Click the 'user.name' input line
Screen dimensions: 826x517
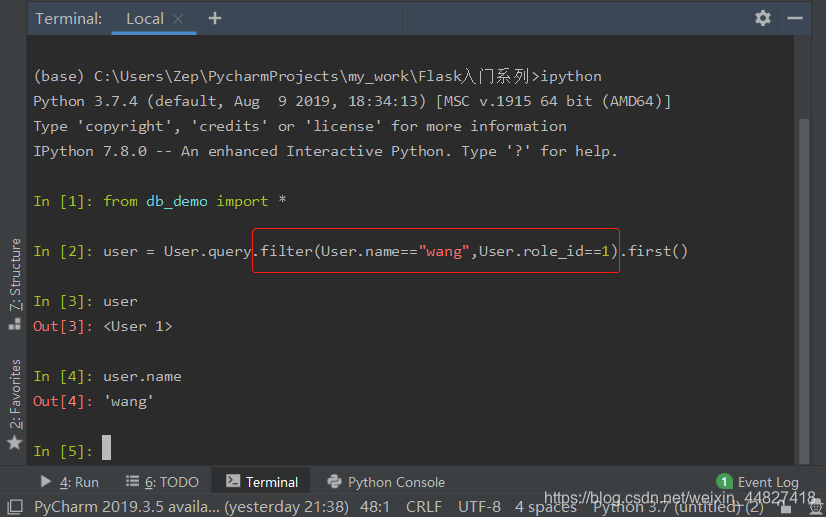pos(142,376)
